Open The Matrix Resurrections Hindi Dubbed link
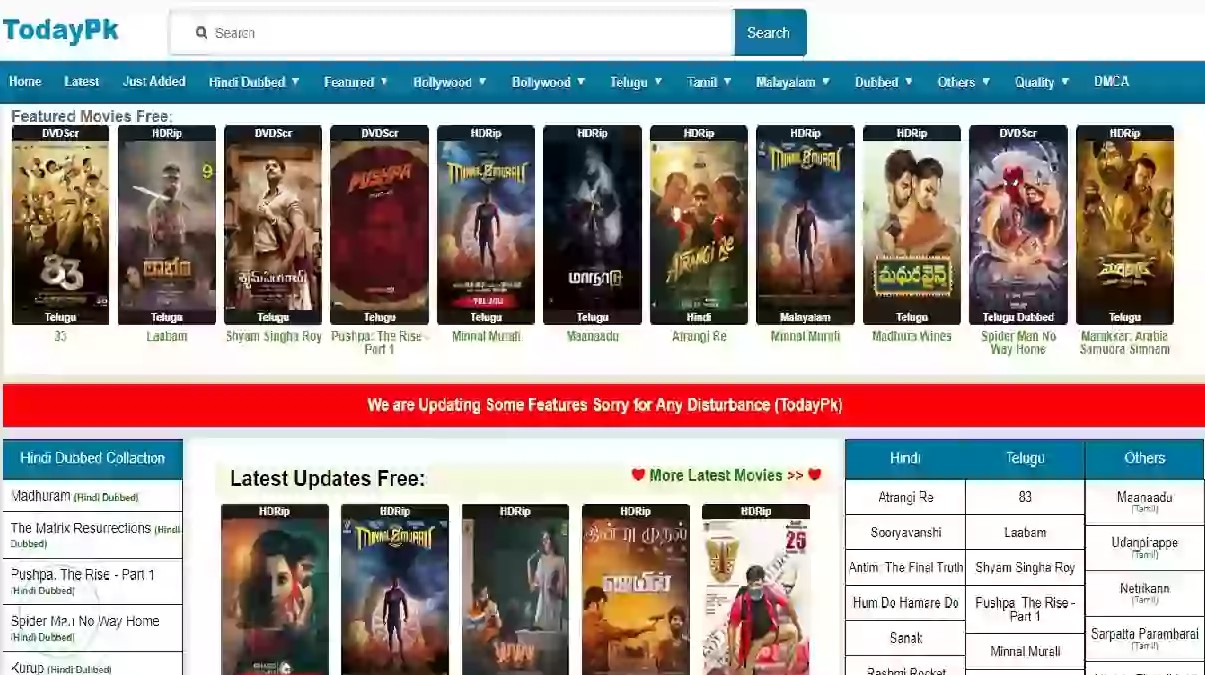Viewport: 1205px width, 675px height. 81,529
